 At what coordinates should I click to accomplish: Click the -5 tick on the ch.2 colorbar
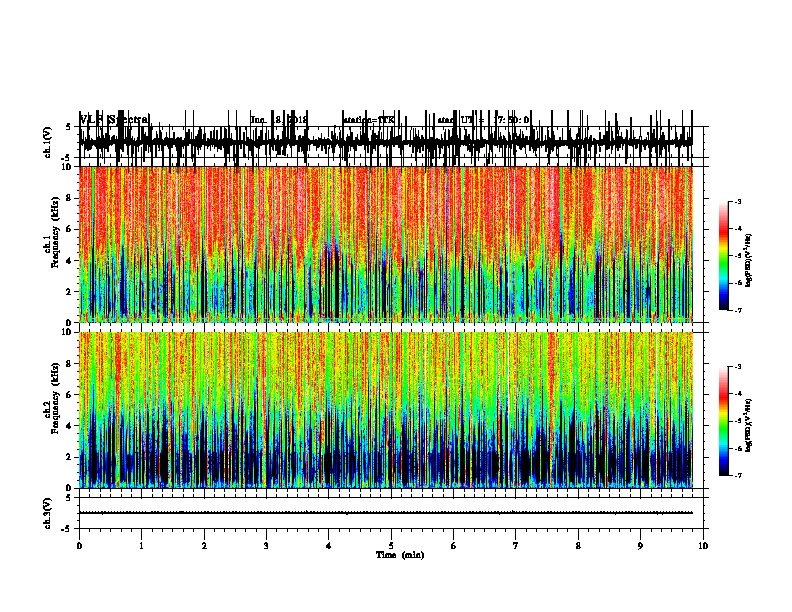[x=737, y=421]
